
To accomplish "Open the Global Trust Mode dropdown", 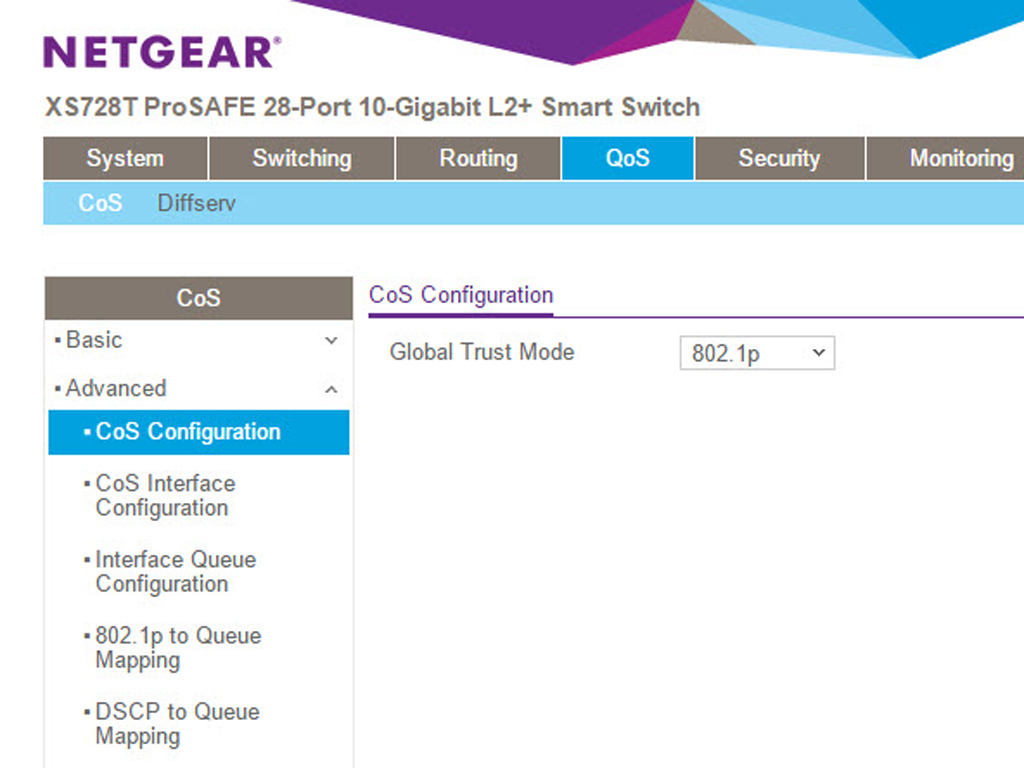I will click(757, 353).
